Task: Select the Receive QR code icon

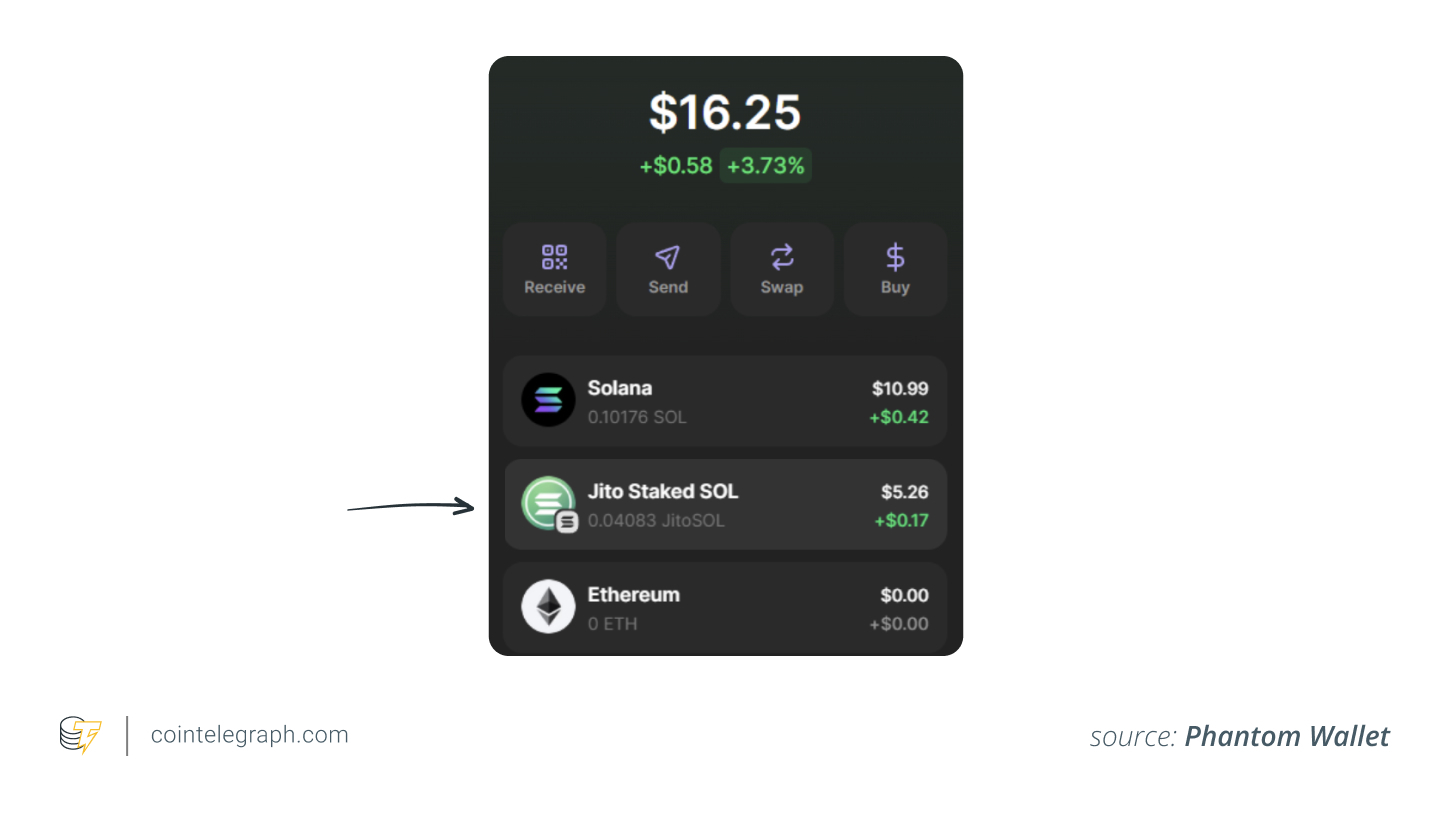Action: [x=554, y=257]
